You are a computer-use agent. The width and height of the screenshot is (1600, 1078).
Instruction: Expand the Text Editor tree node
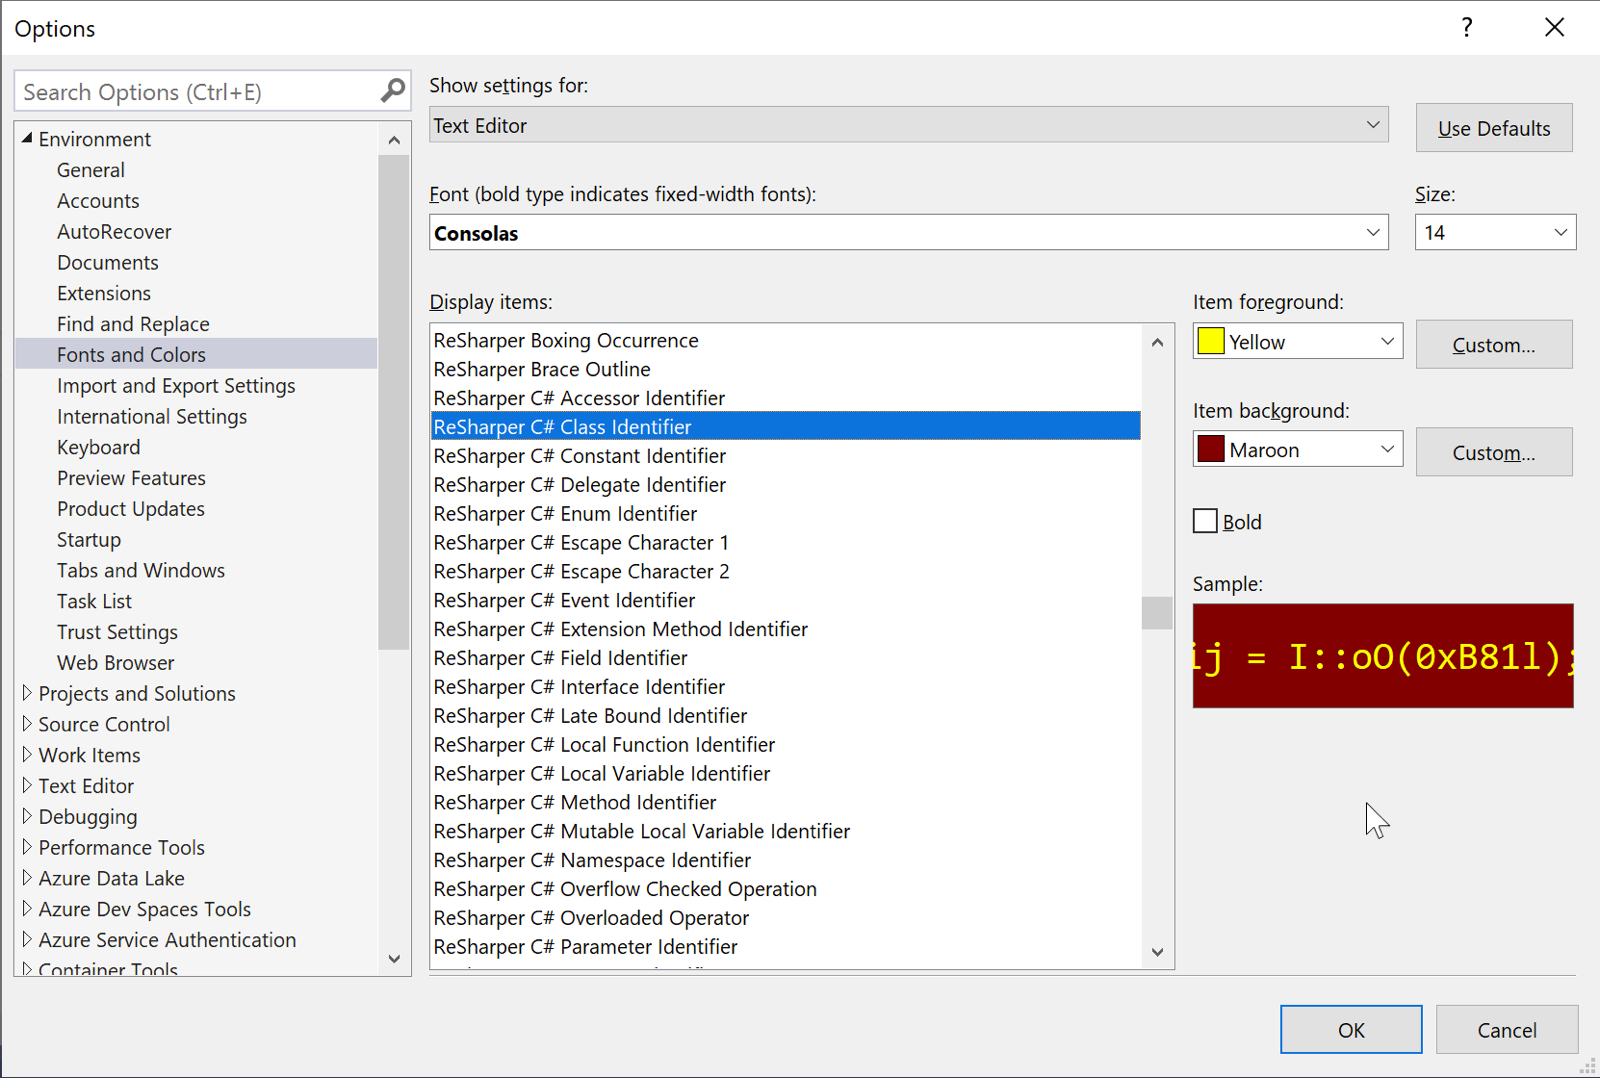27,785
